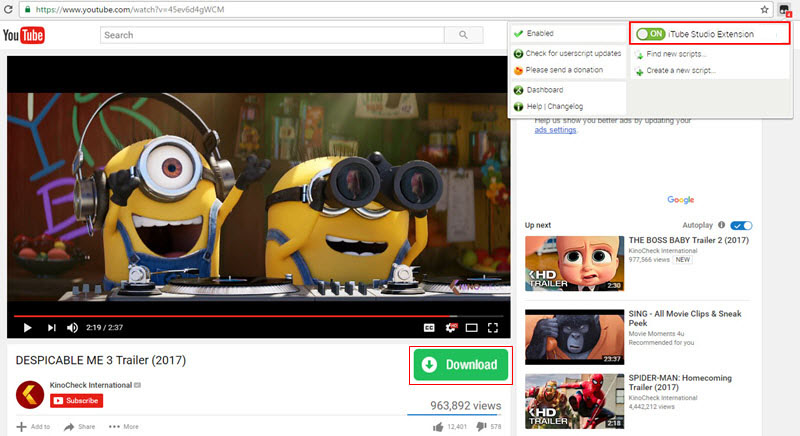
Task: Click the Autoplay info icon
Action: [721, 225]
